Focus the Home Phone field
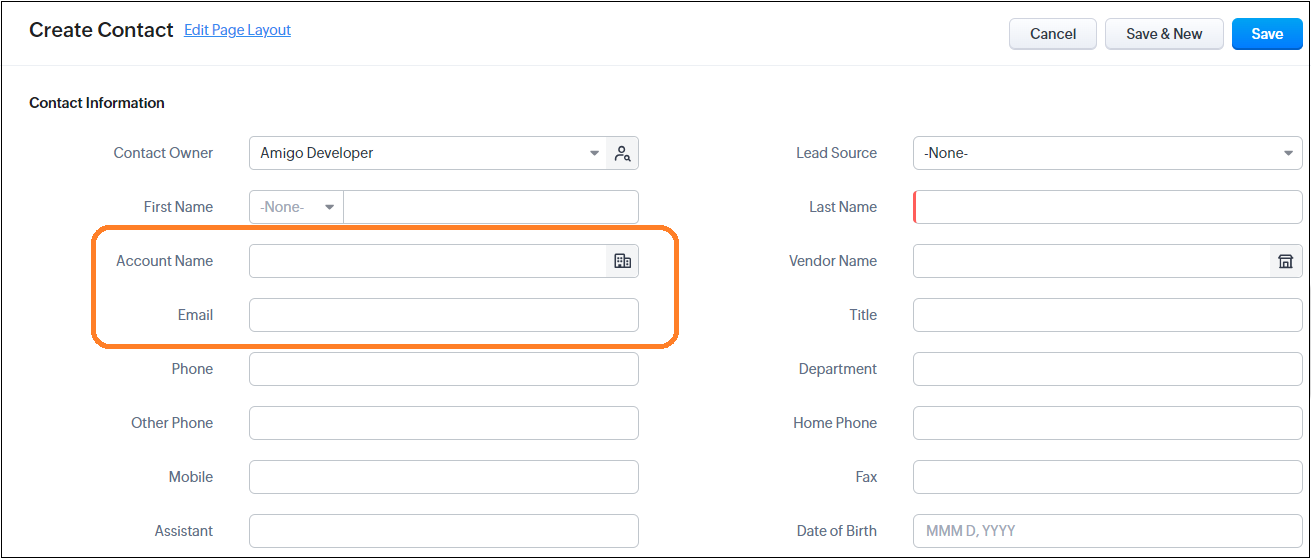Viewport: 1311px width, 559px height. [x=1108, y=423]
